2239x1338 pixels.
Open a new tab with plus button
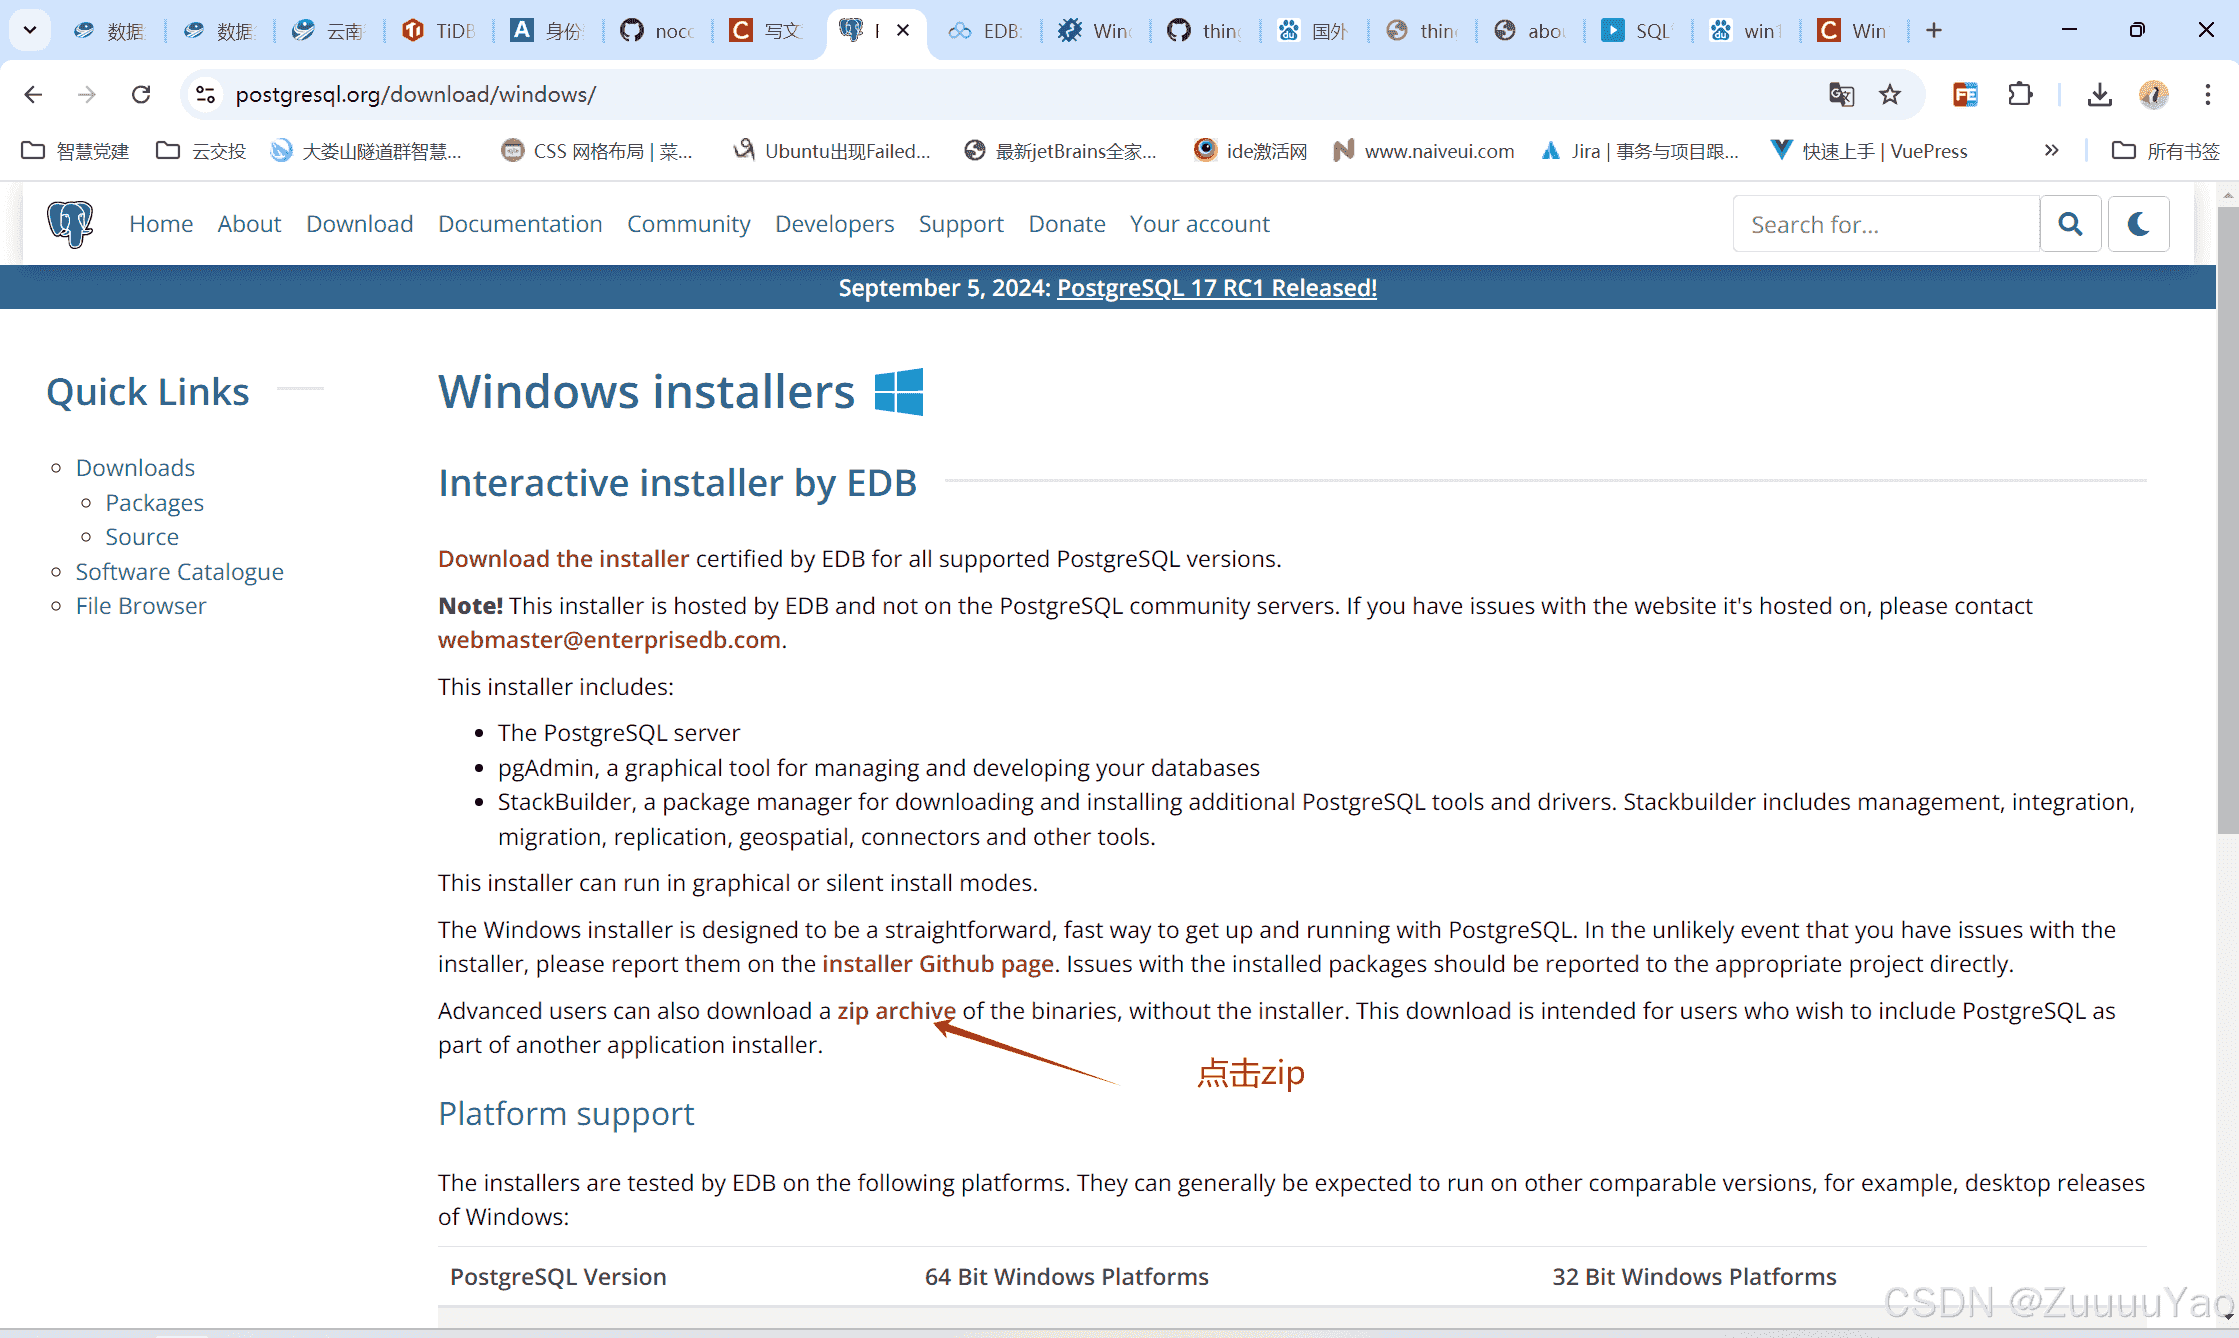[1934, 30]
